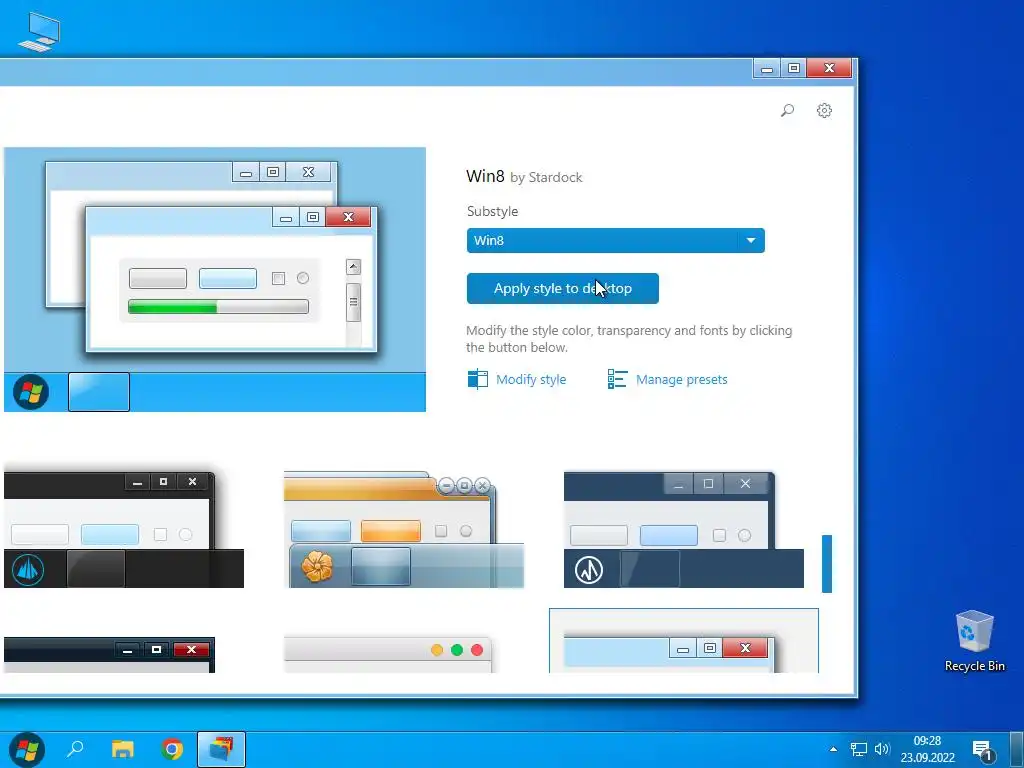Image resolution: width=1024 pixels, height=768 pixels.
Task: Select the computer desktop icon
Action: pos(39,32)
